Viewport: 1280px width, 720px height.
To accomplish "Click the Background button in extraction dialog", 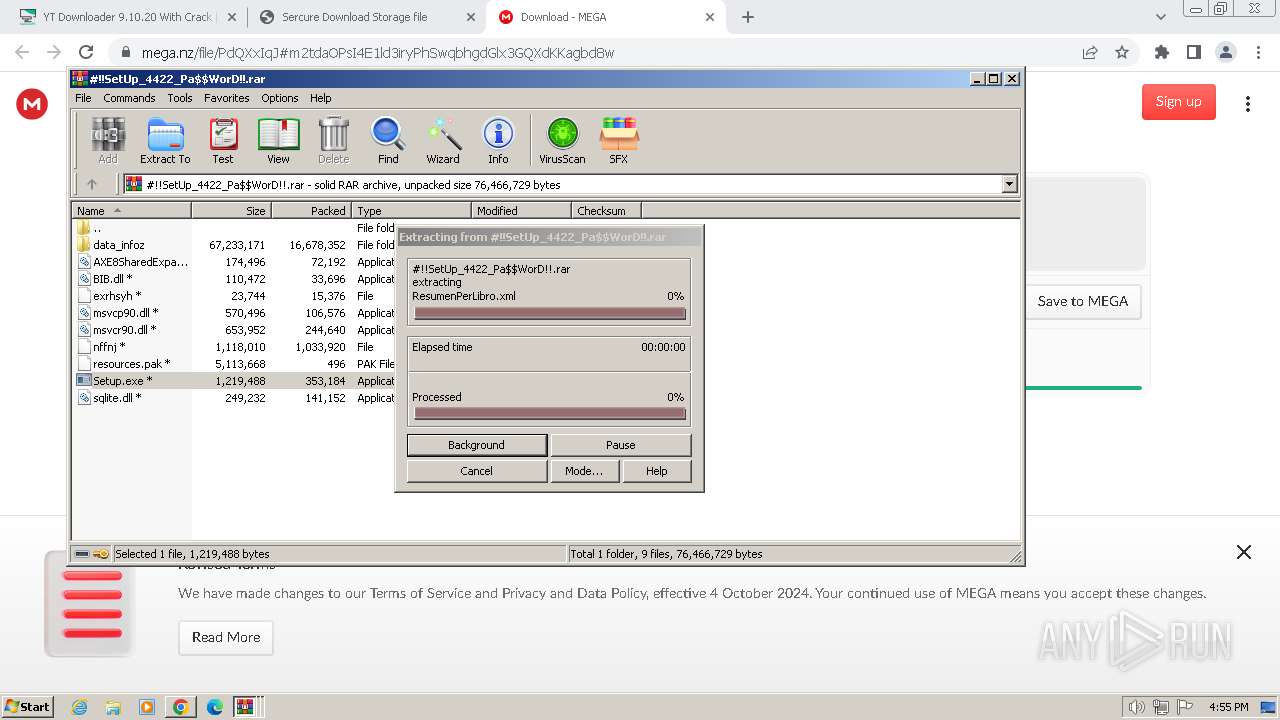I will pos(477,445).
